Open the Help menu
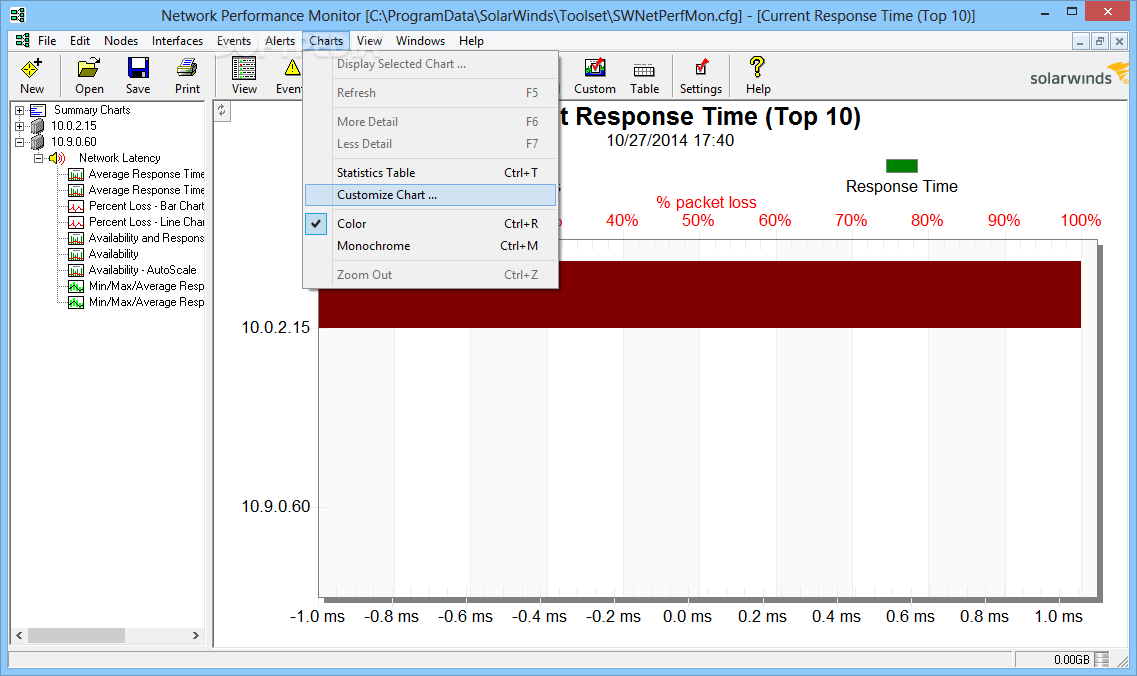Screen dimensions: 1137x676 tap(471, 41)
